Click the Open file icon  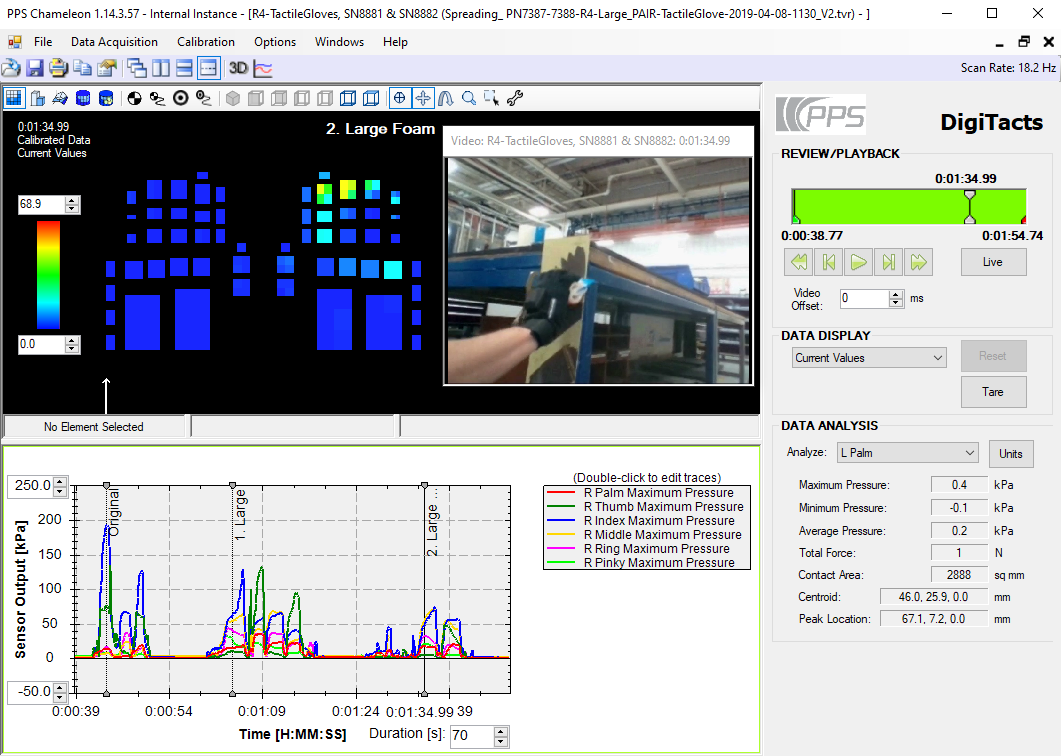point(11,68)
